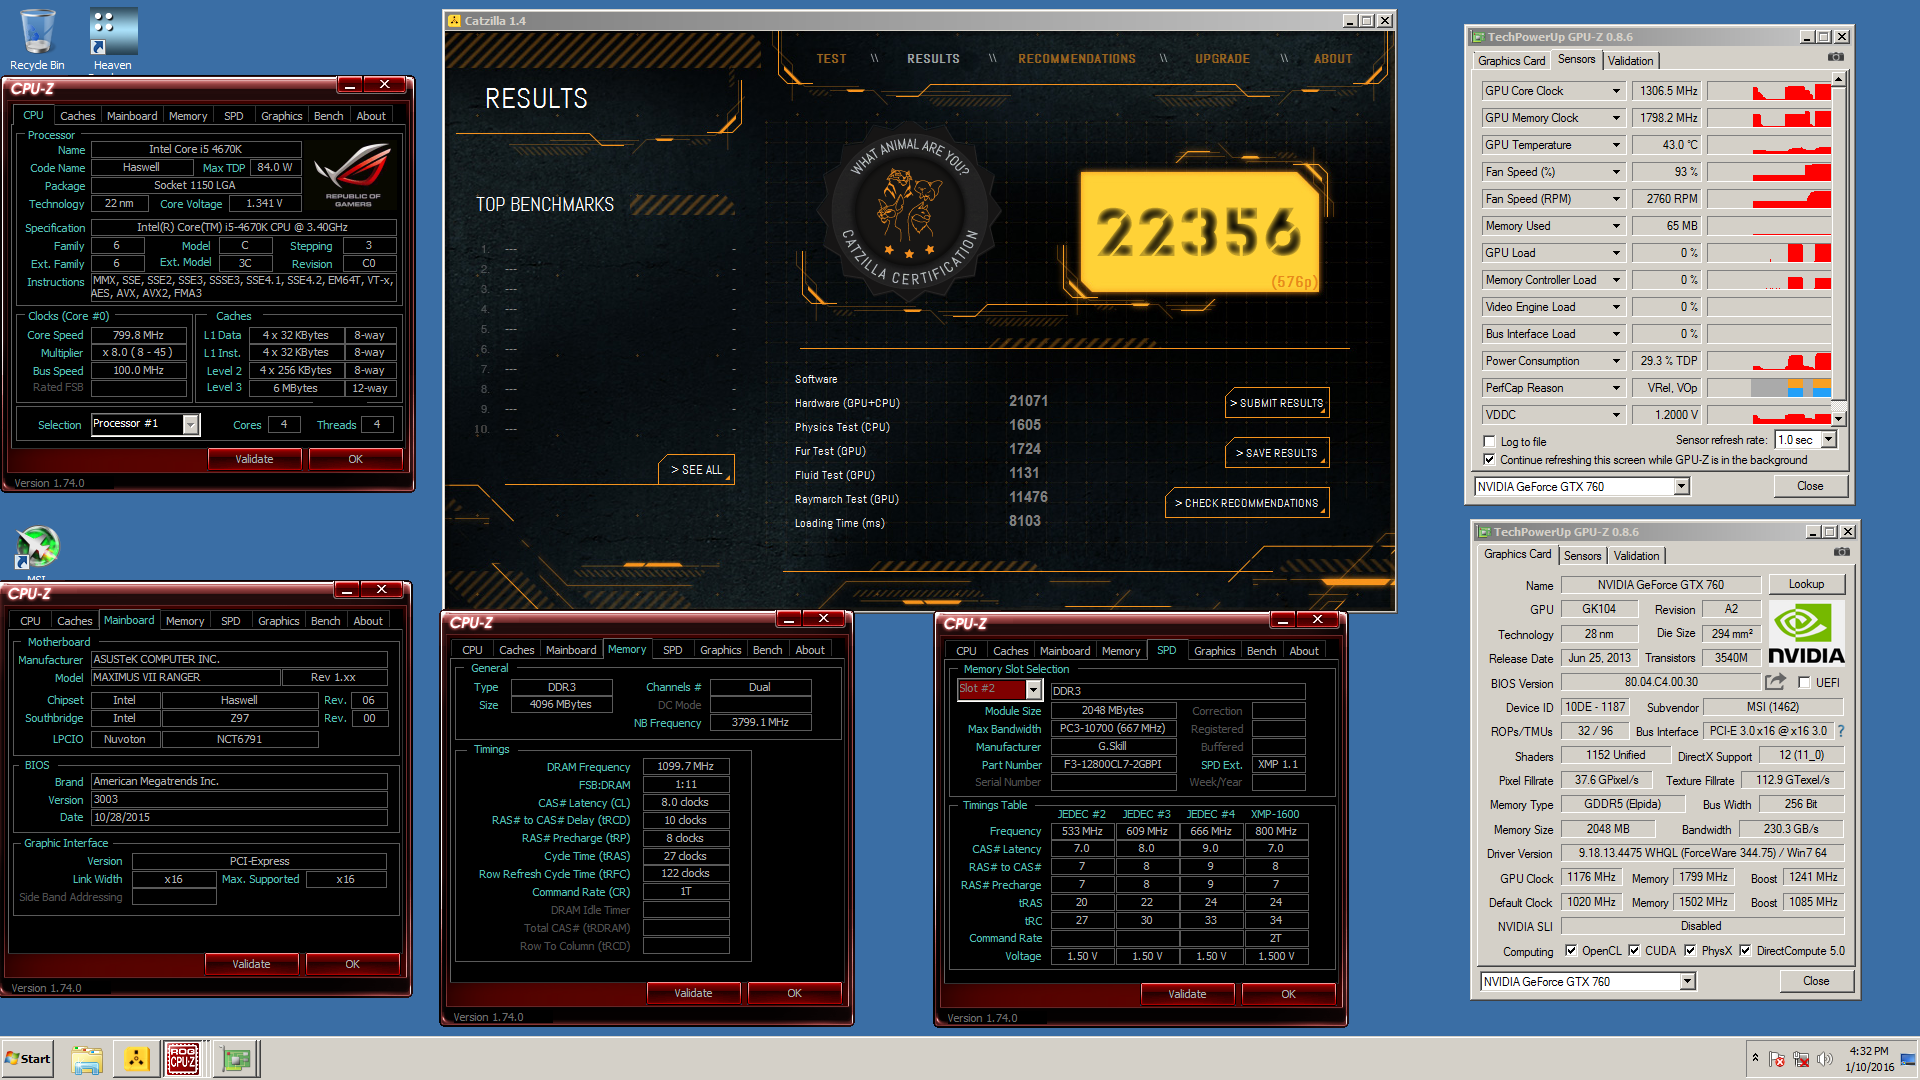Open the Slot #2 memory slot dropdown
This screenshot has width=1920, height=1080.
tap(1033, 689)
